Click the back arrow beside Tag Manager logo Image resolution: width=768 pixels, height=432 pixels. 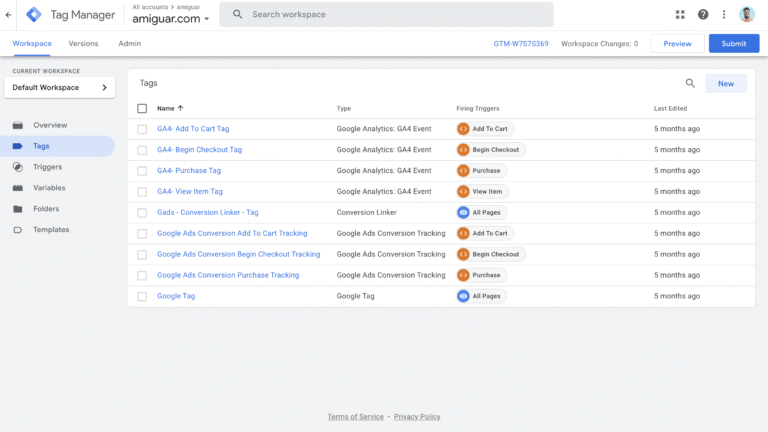(9, 15)
